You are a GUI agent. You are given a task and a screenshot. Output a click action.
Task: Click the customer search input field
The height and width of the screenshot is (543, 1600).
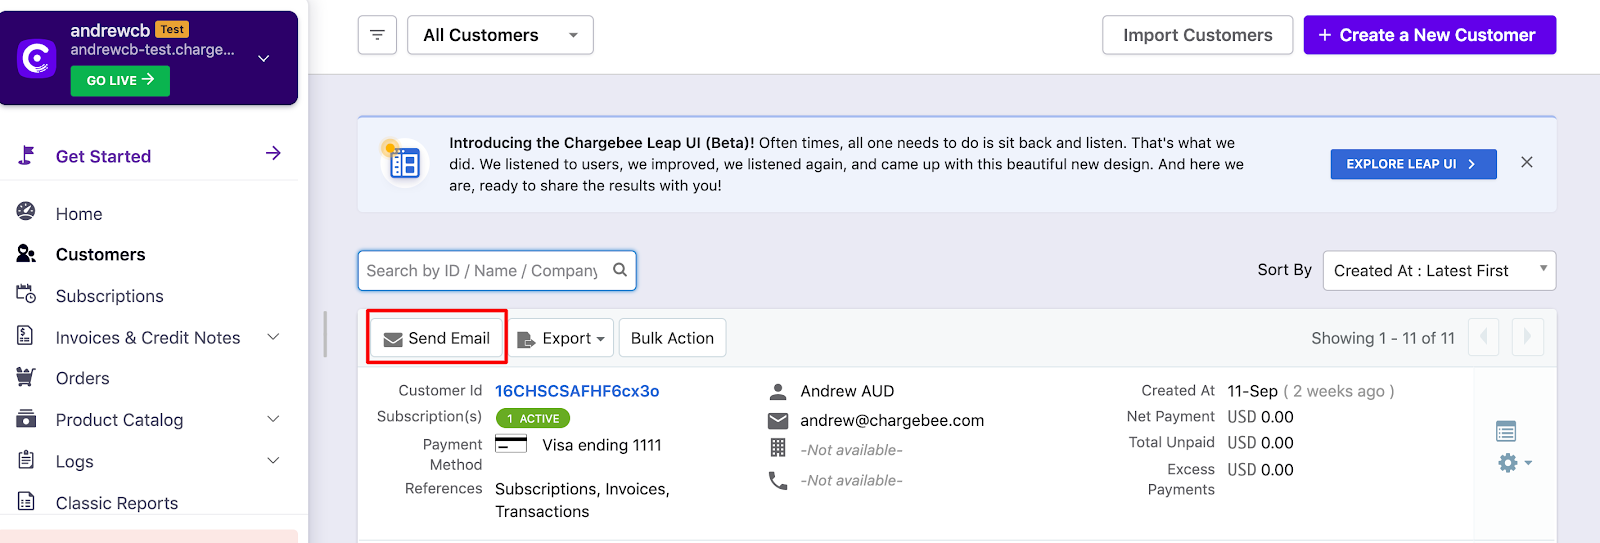(x=482, y=270)
